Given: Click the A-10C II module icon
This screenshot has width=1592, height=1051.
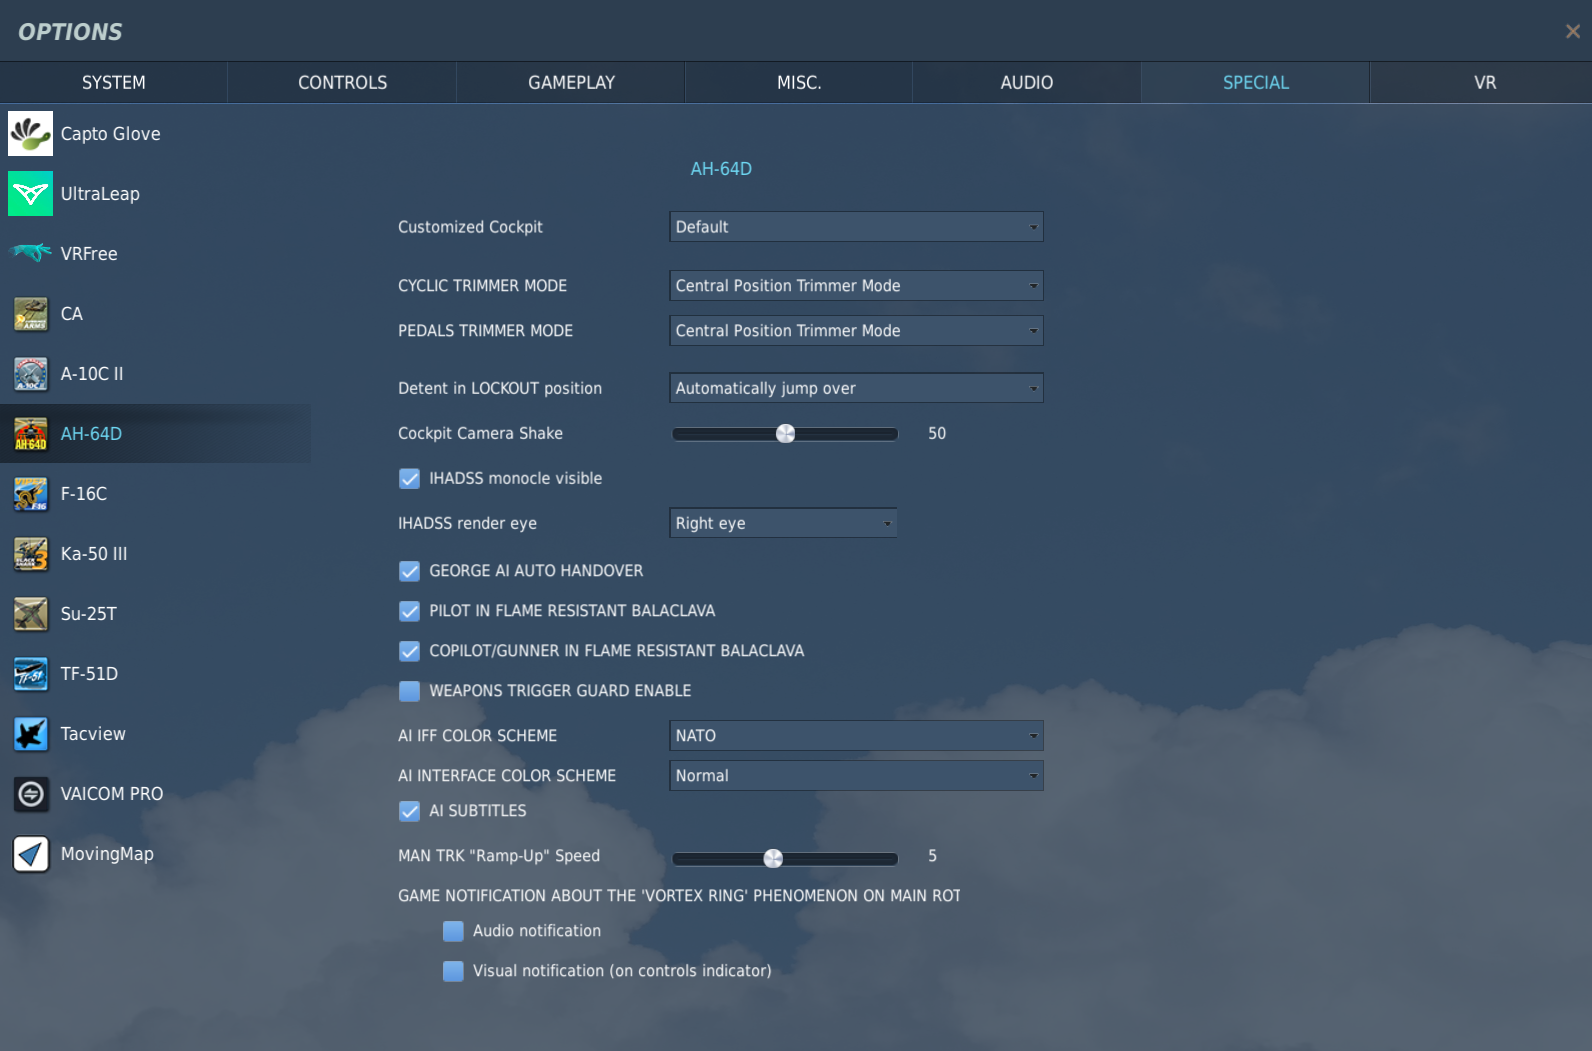Looking at the screenshot, I should pyautogui.click(x=30, y=374).
